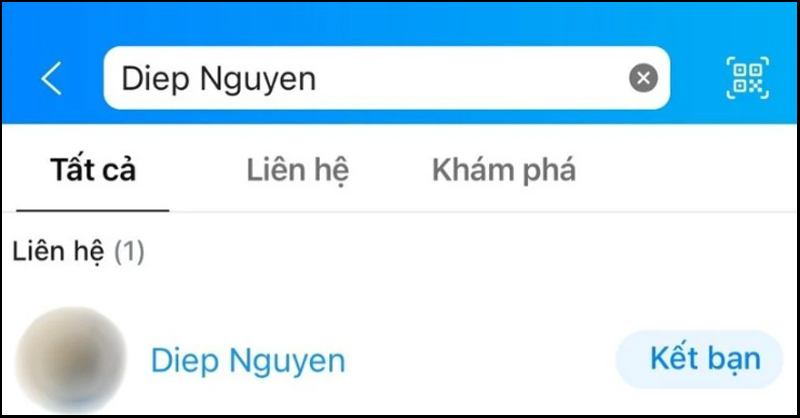This screenshot has width=800, height=418.
Task: Show the Khám phá discovery results
Action: [504, 171]
